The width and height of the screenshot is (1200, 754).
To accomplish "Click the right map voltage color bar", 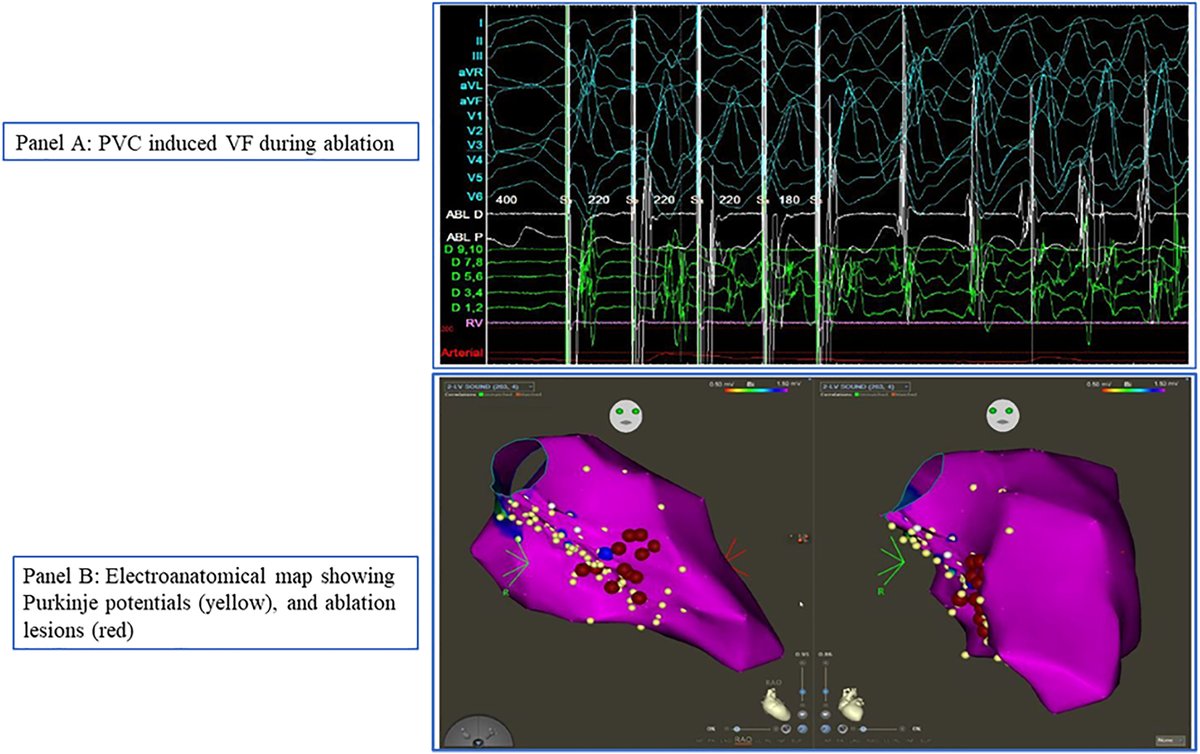I will pyautogui.click(x=1132, y=392).
